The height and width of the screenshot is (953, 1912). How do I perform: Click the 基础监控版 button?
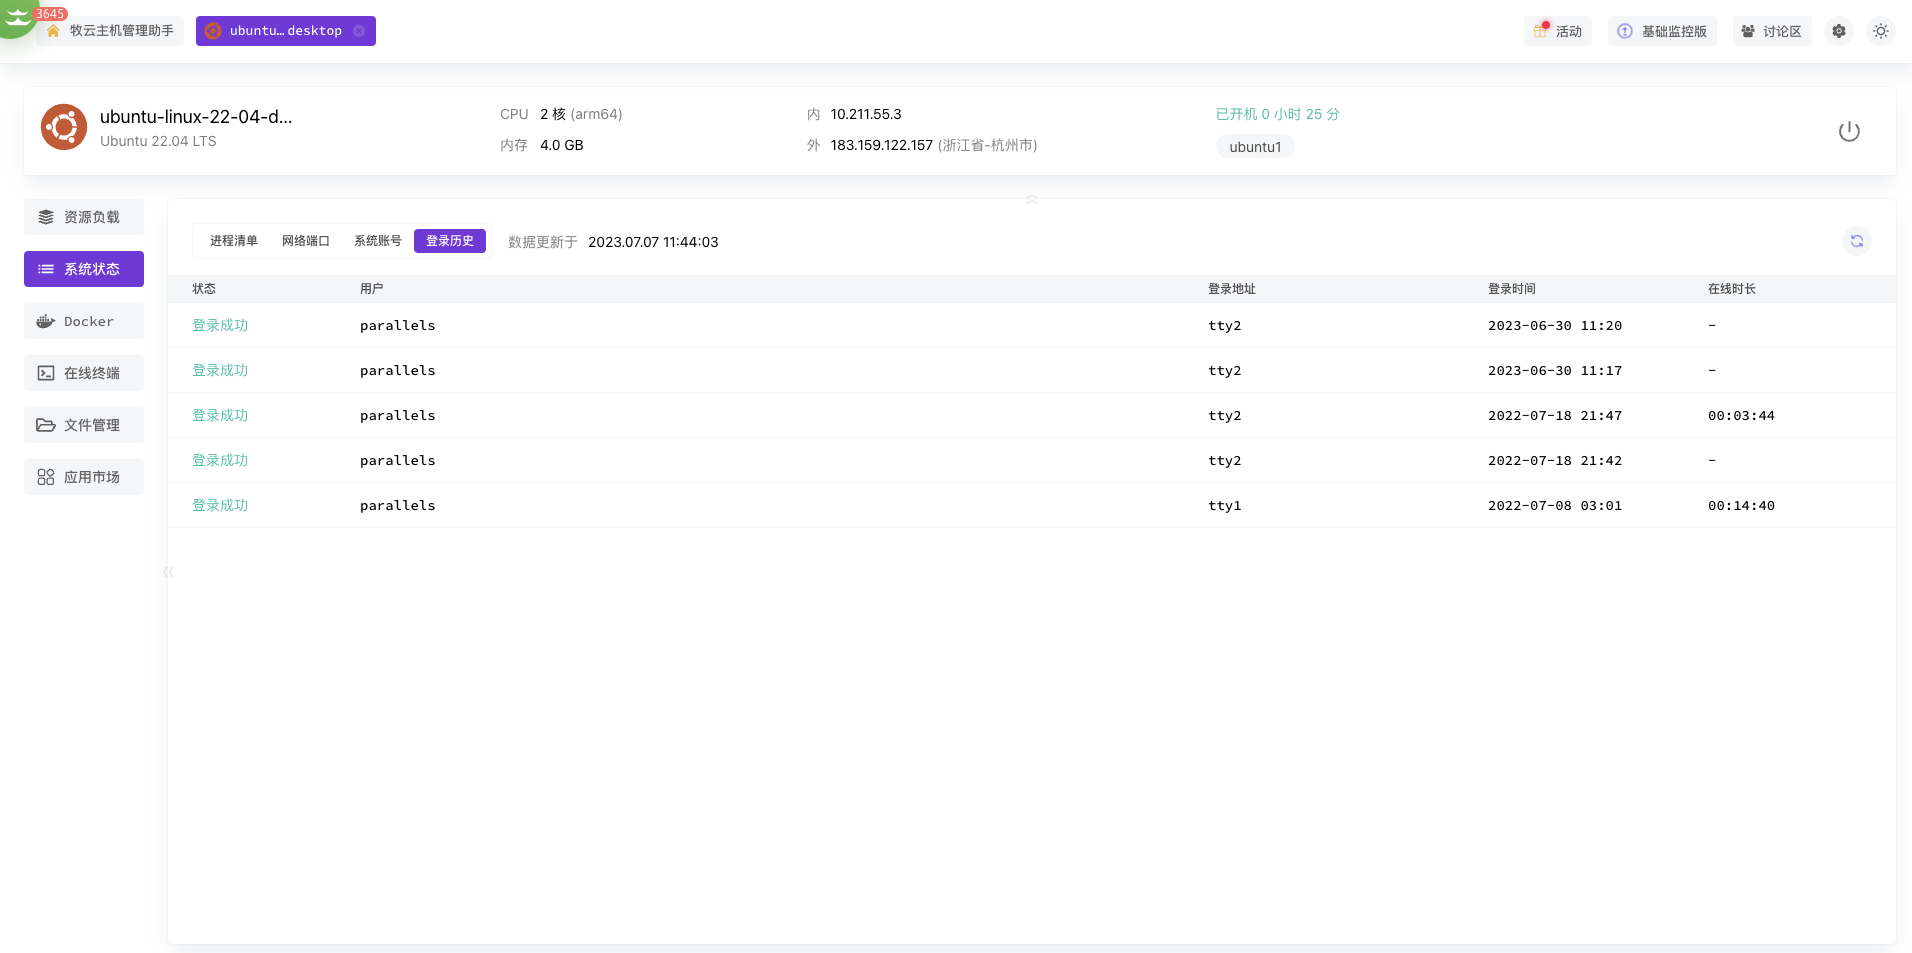(x=1662, y=31)
